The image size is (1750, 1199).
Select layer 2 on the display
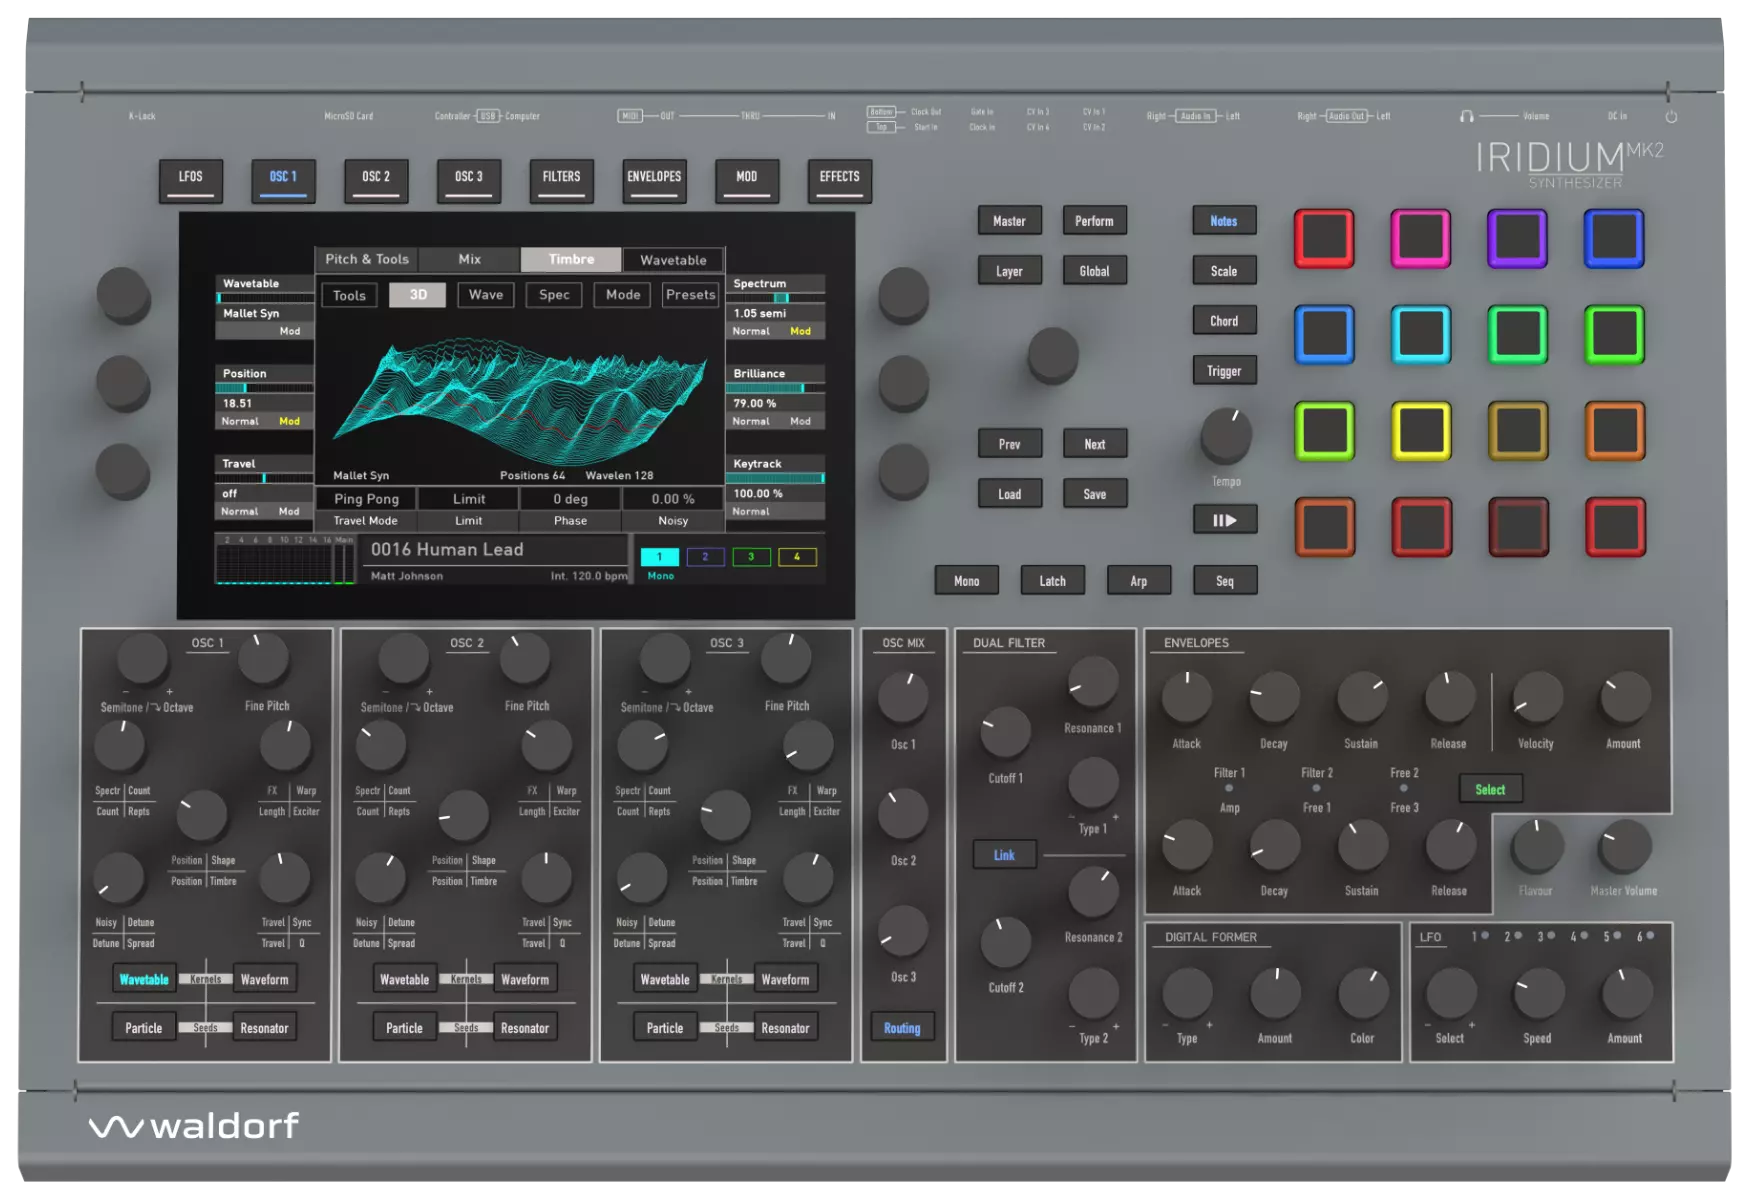(x=705, y=557)
